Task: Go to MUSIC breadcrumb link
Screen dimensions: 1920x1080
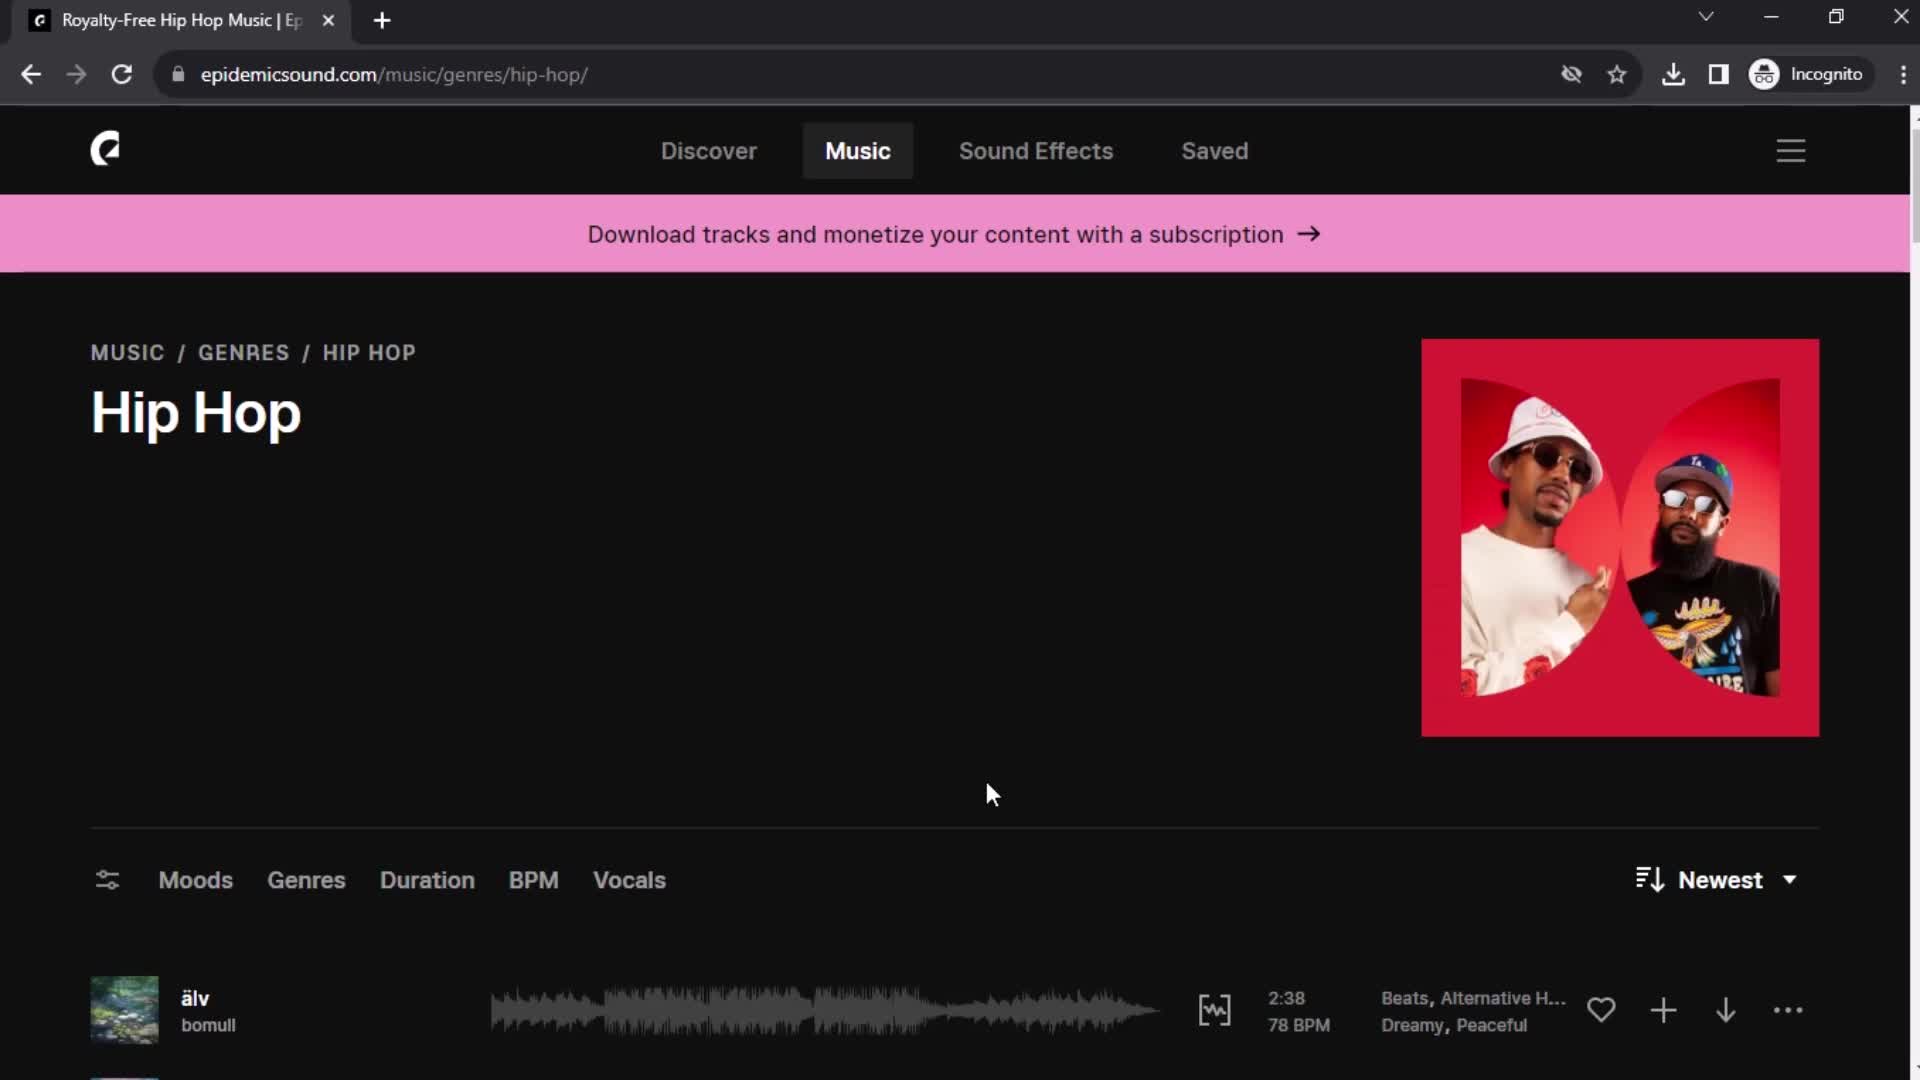Action: coord(127,353)
